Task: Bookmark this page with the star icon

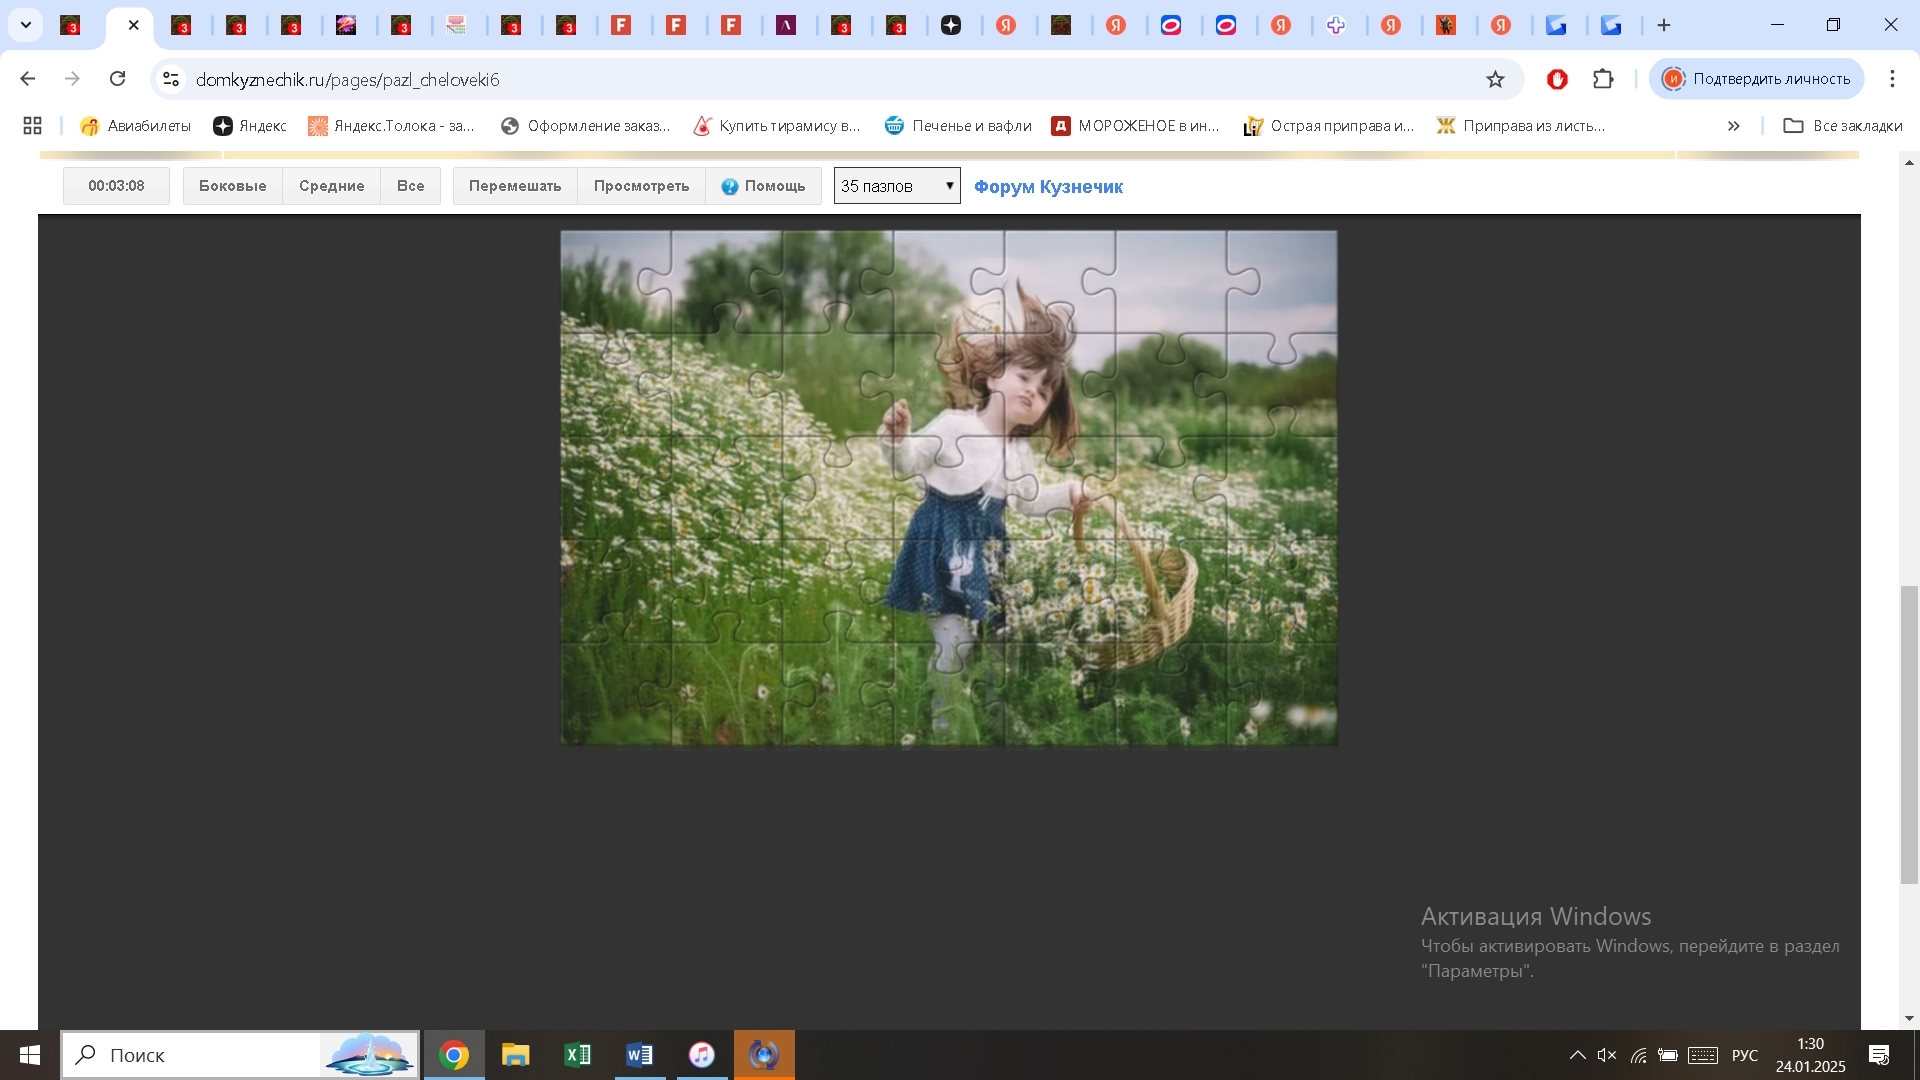Action: (1495, 79)
